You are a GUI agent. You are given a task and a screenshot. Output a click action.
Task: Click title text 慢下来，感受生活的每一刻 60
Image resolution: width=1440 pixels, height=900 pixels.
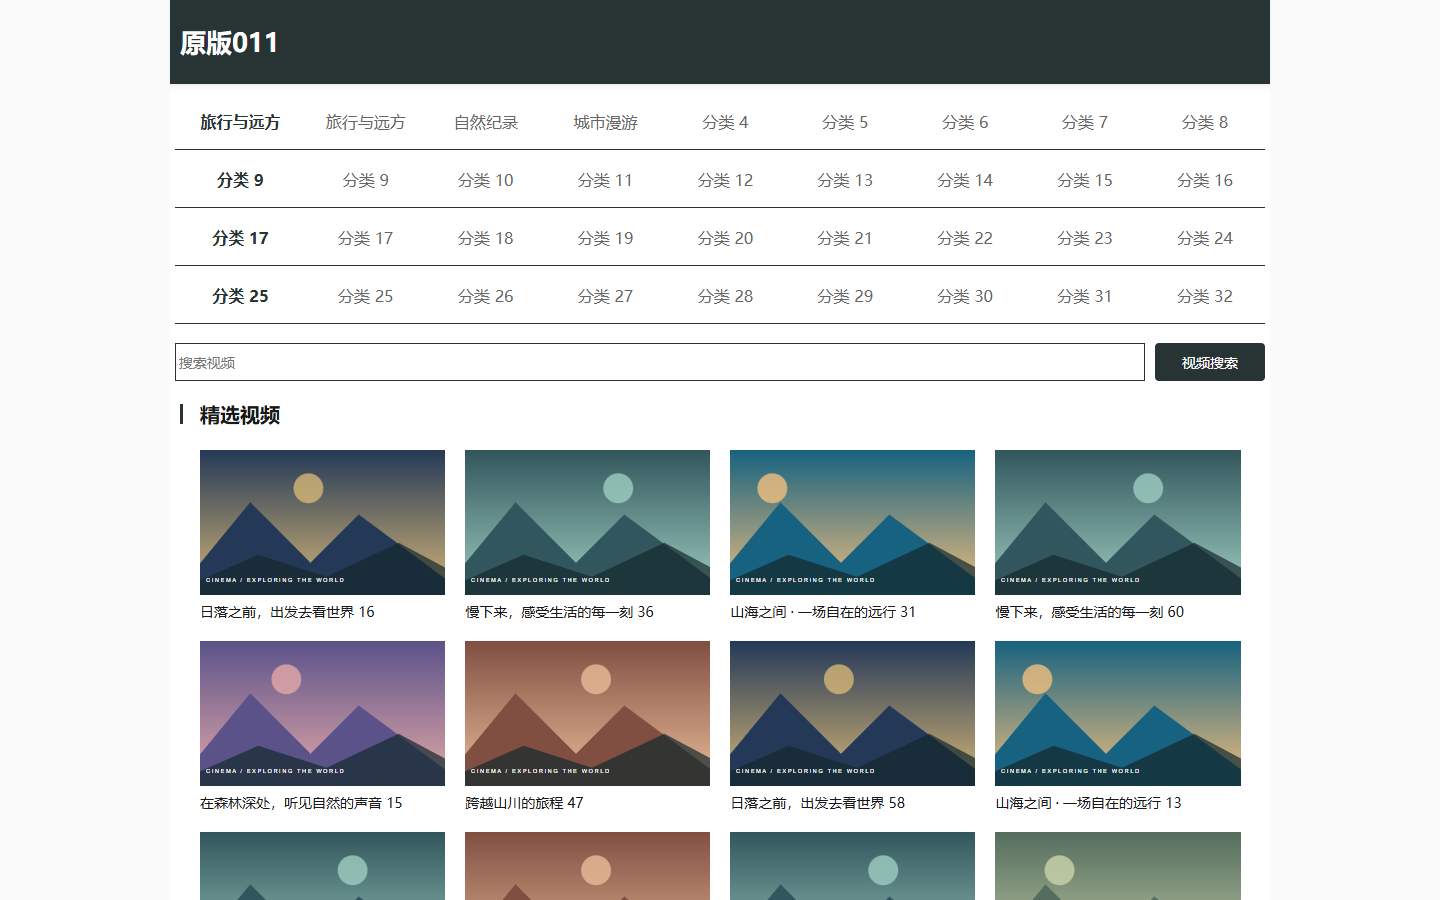(1089, 612)
